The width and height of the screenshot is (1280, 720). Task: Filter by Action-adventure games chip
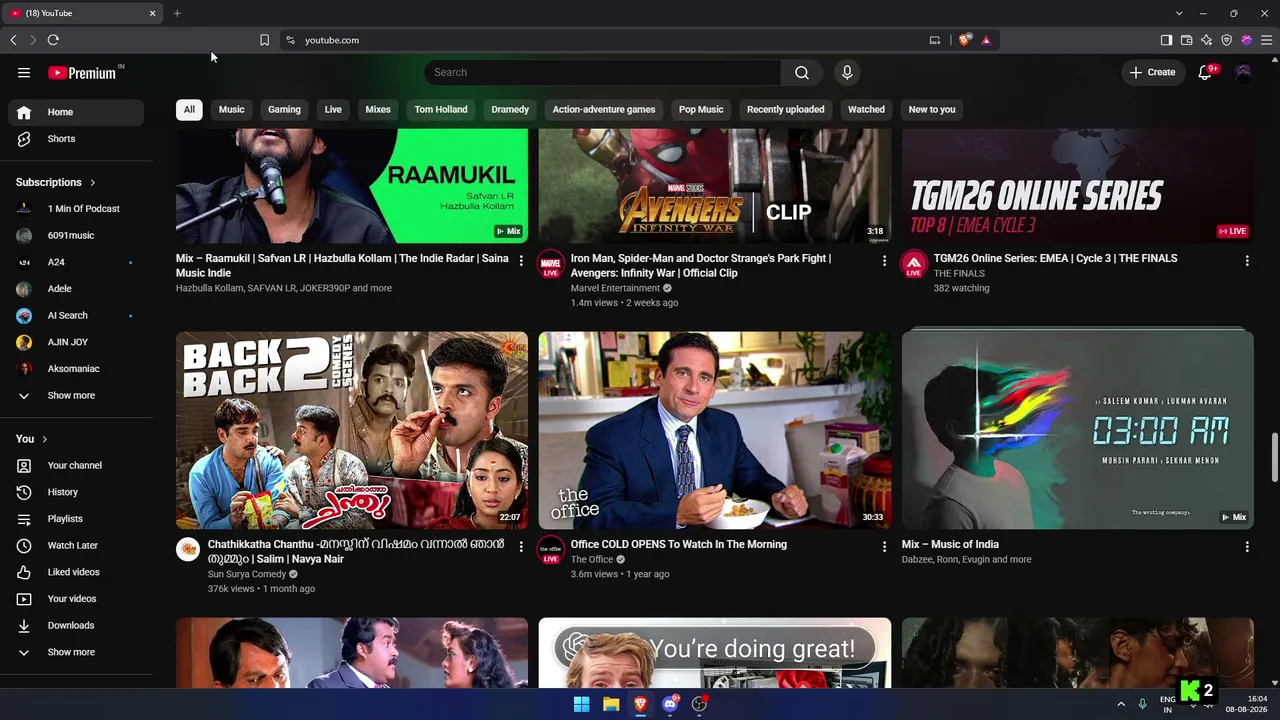pyautogui.click(x=604, y=110)
